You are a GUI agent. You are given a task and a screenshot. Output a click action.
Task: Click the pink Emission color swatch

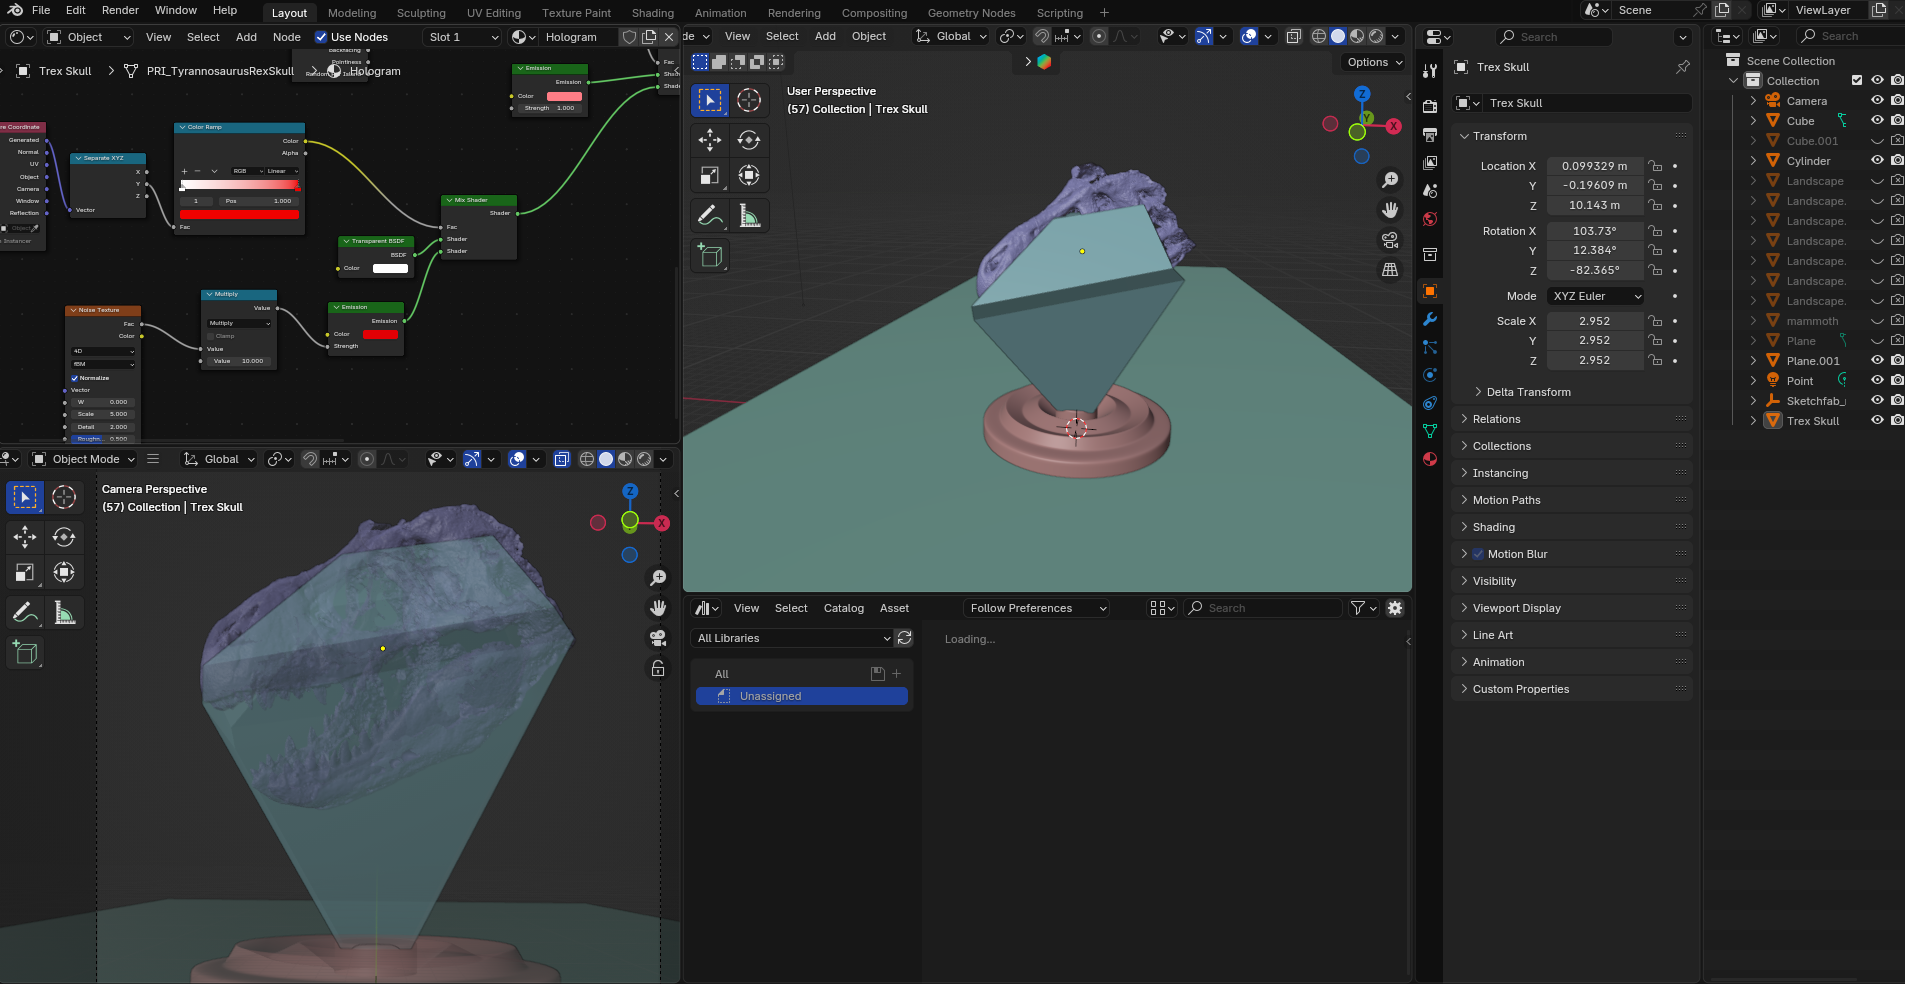point(564,96)
